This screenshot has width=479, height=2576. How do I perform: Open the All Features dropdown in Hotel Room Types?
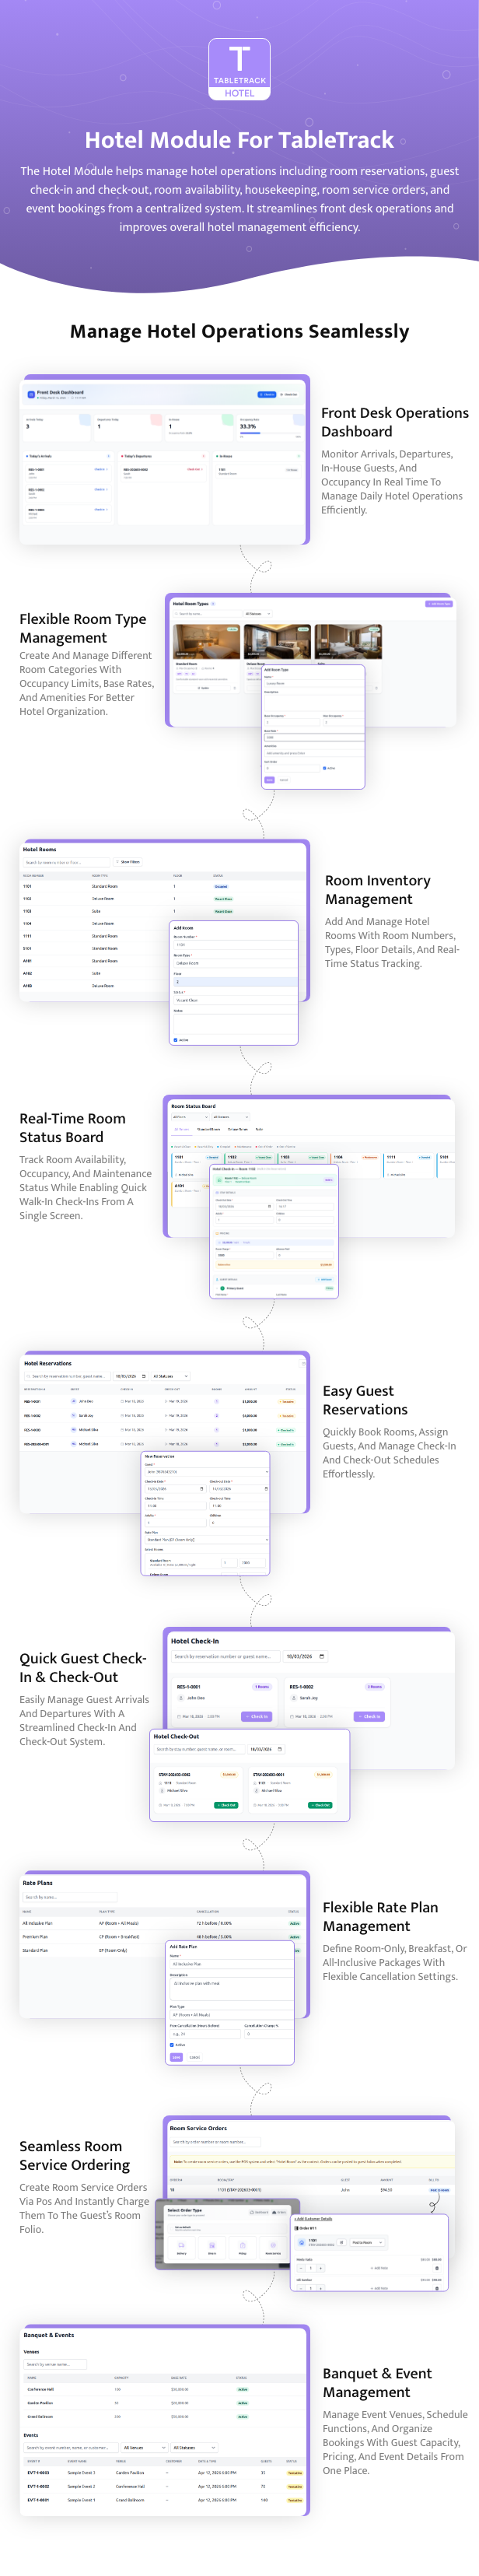pyautogui.click(x=257, y=614)
